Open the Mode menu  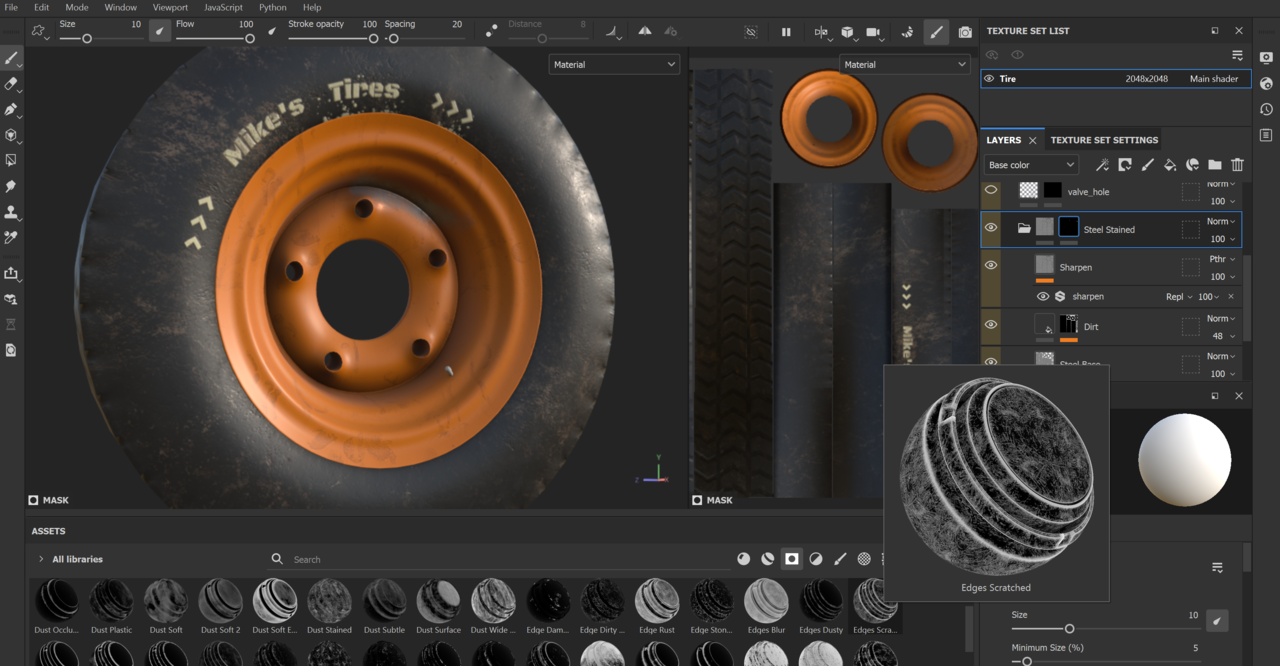(77, 7)
